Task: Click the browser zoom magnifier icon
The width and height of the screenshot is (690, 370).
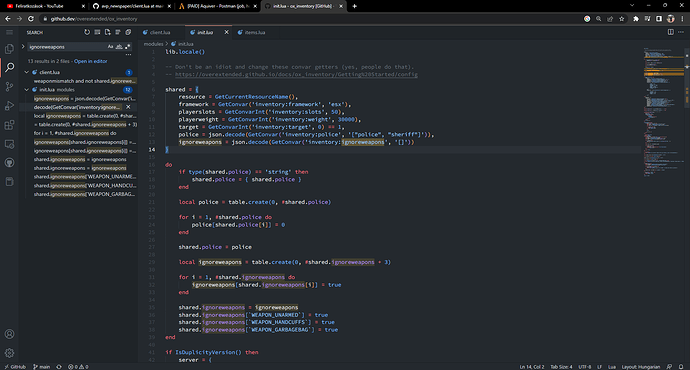Action: coord(598,18)
